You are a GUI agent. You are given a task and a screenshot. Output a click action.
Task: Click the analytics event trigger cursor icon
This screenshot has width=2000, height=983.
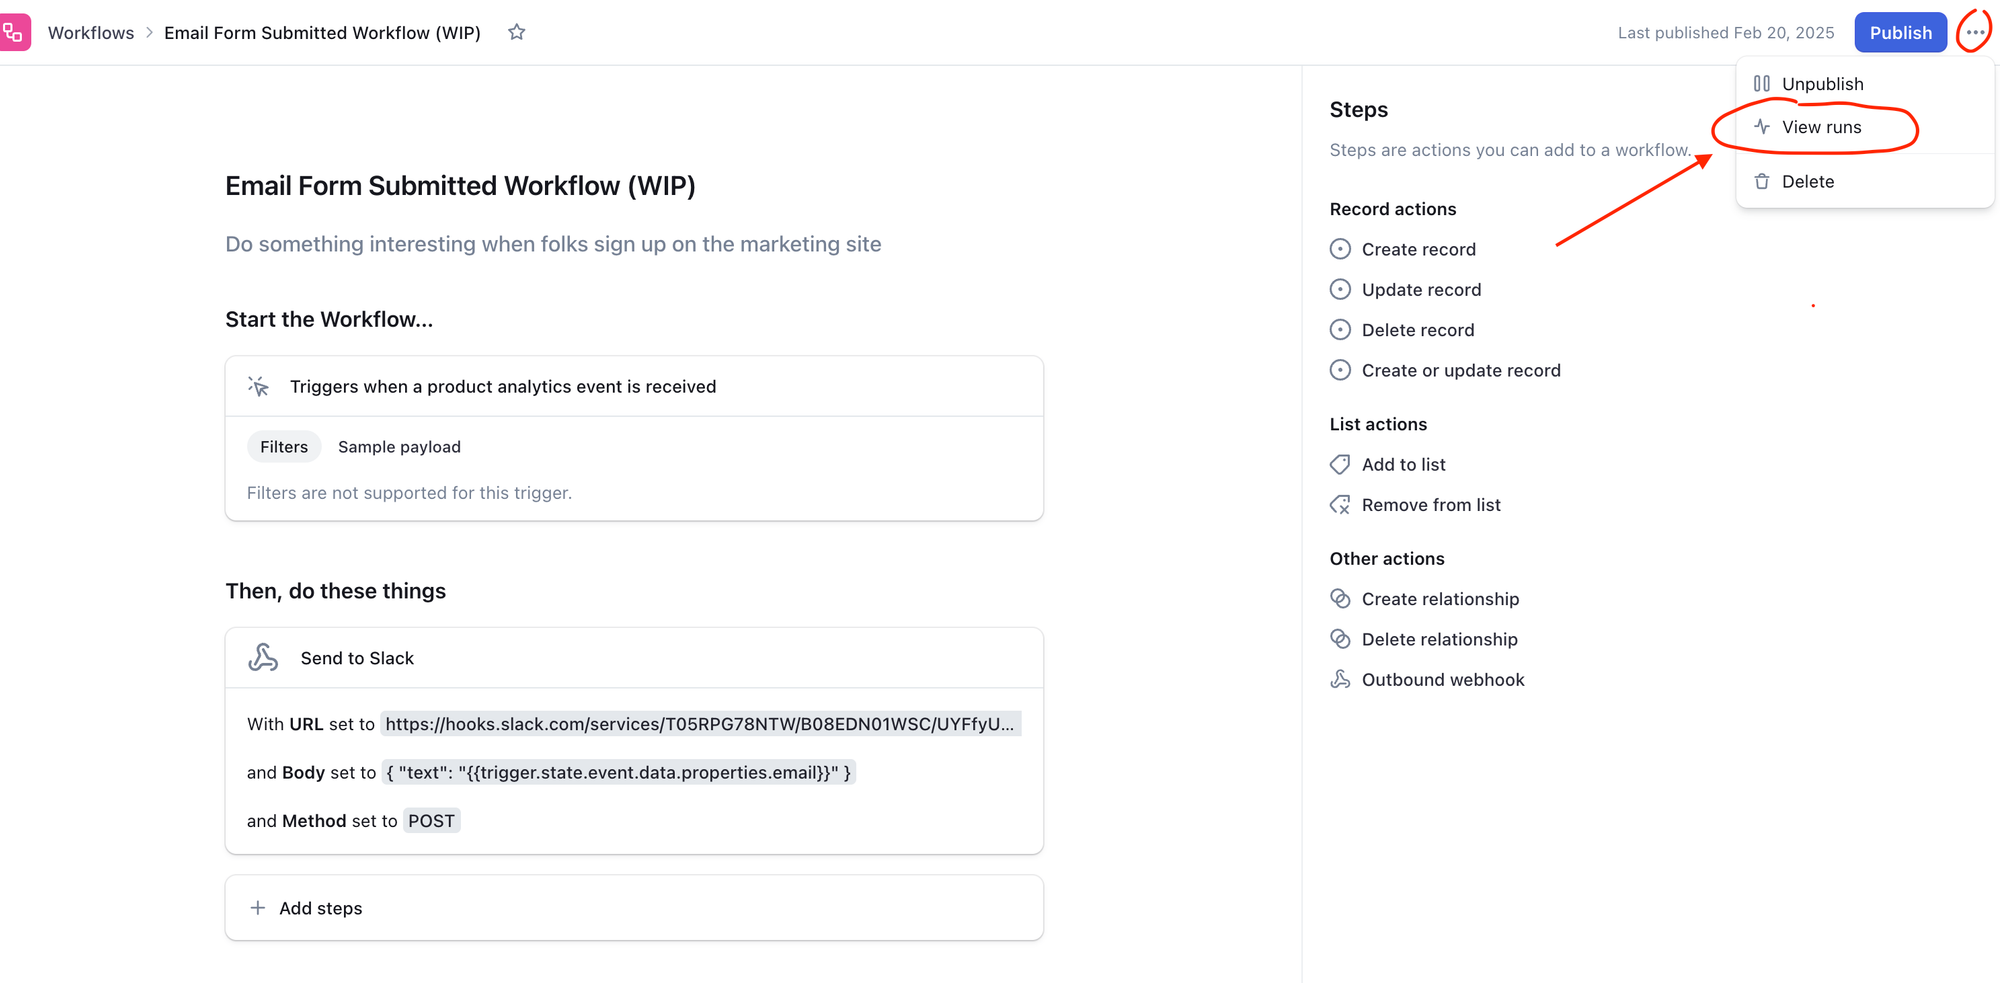[259, 386]
